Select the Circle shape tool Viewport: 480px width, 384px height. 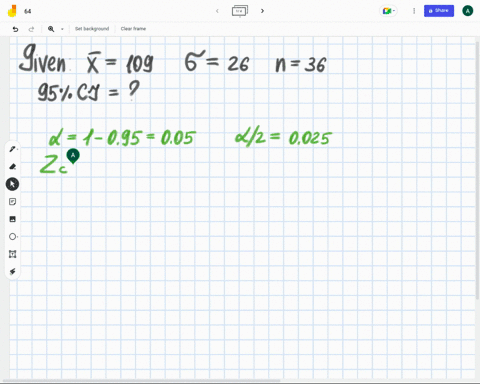[13, 237]
